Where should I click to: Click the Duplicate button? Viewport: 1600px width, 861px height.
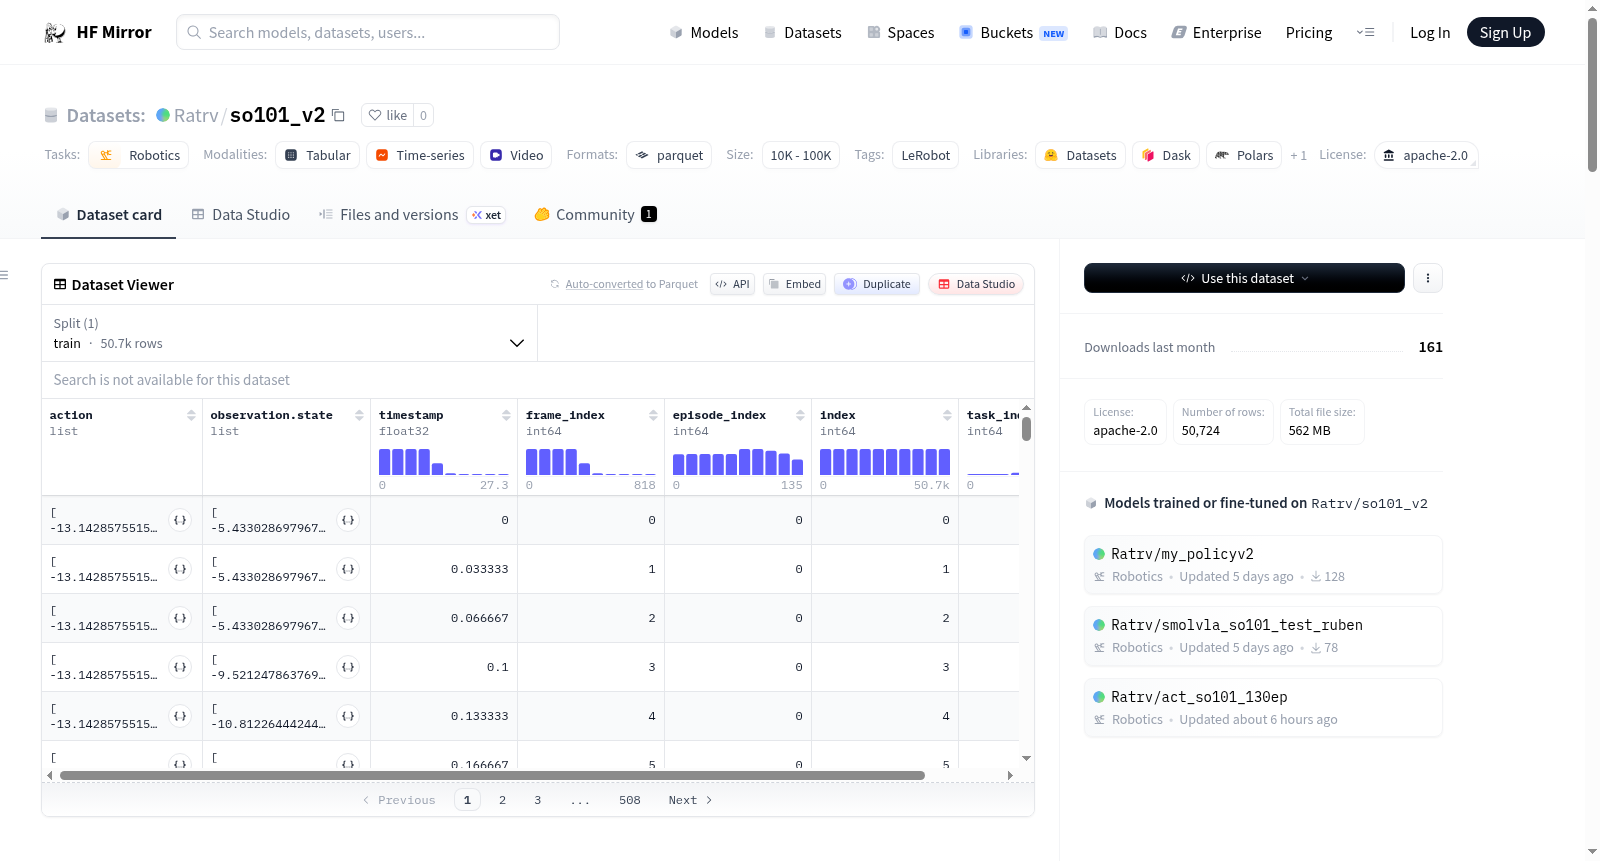pos(877,284)
